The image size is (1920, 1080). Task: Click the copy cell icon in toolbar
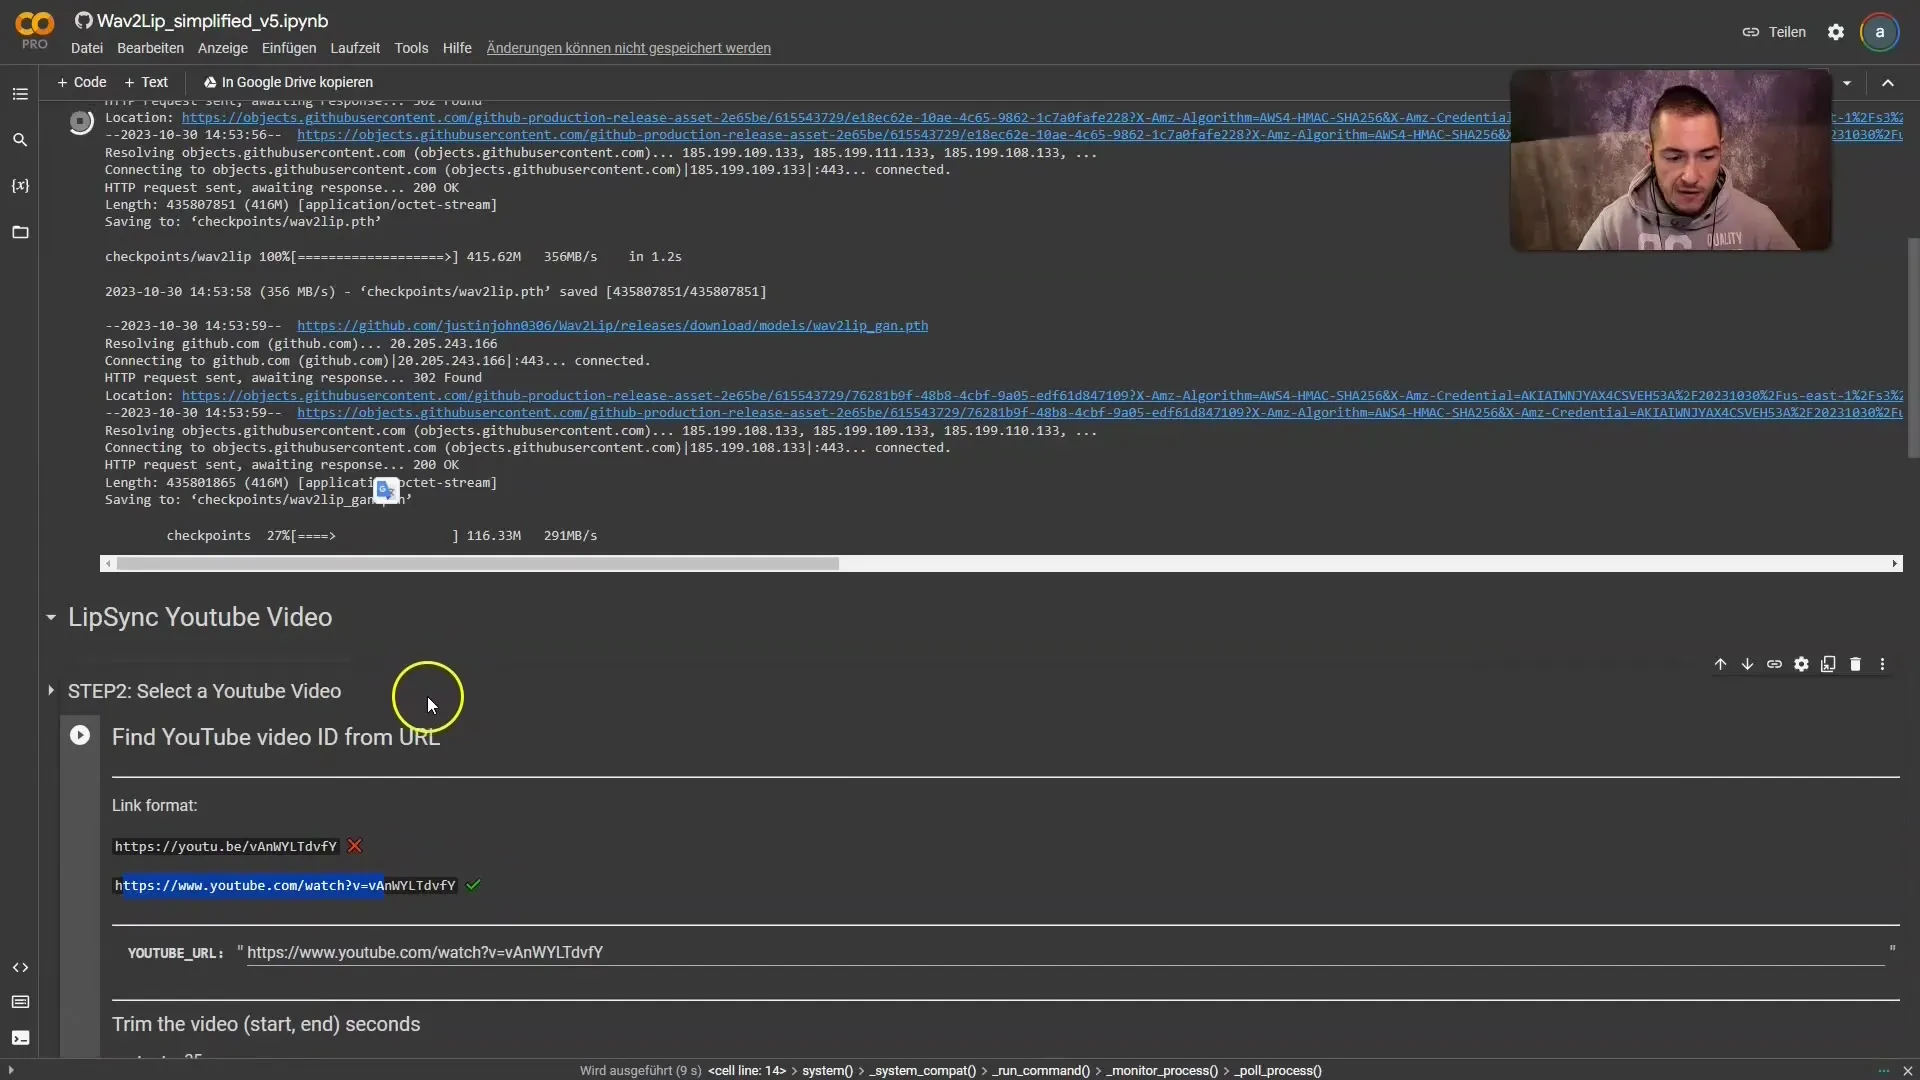click(x=1829, y=665)
